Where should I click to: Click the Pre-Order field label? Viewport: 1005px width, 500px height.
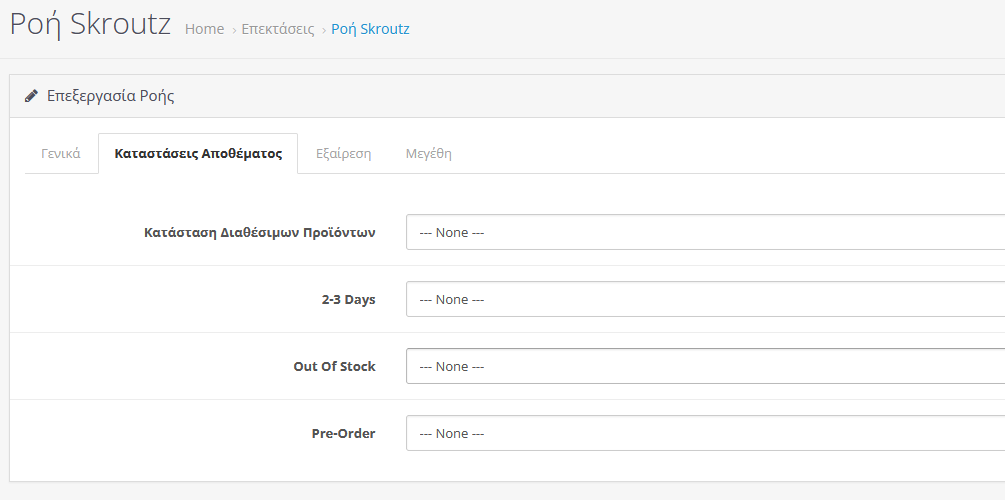pyautogui.click(x=344, y=433)
